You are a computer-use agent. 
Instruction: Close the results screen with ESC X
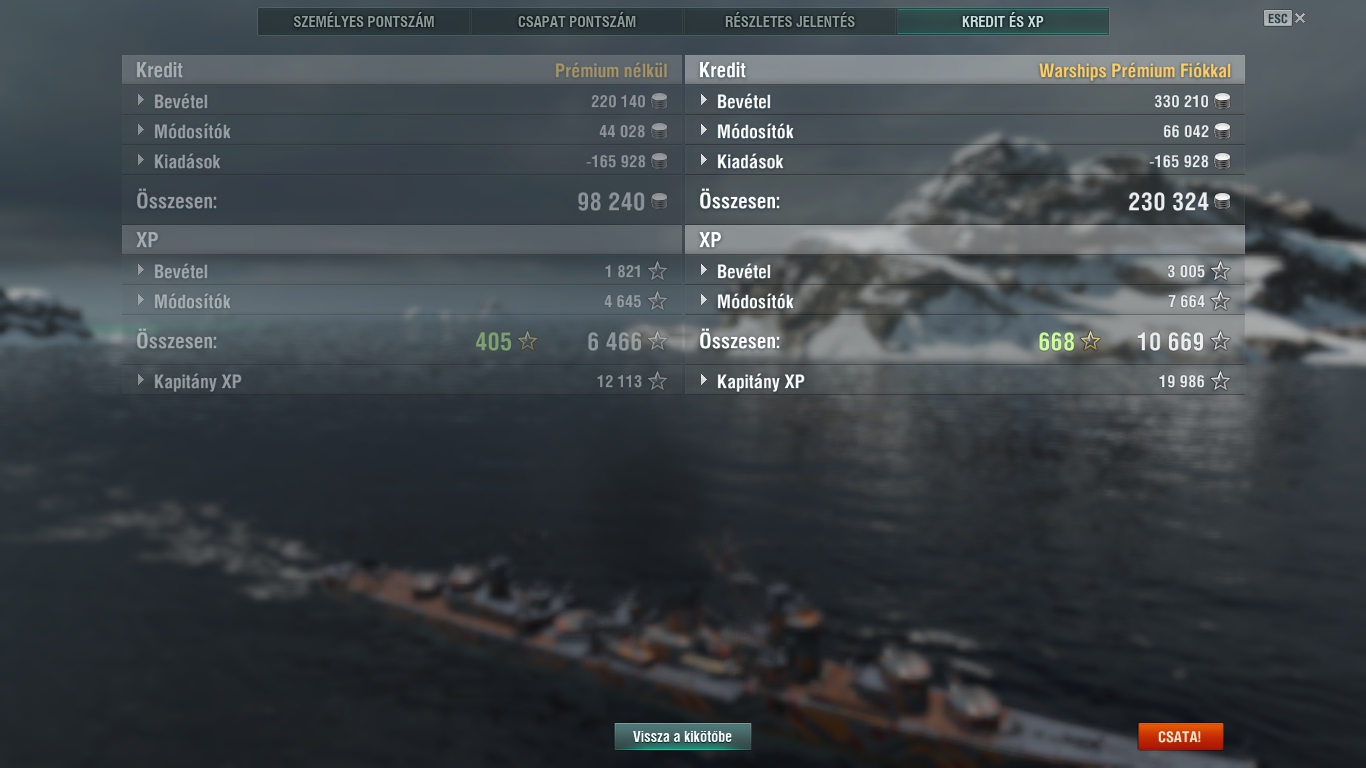coord(1285,18)
